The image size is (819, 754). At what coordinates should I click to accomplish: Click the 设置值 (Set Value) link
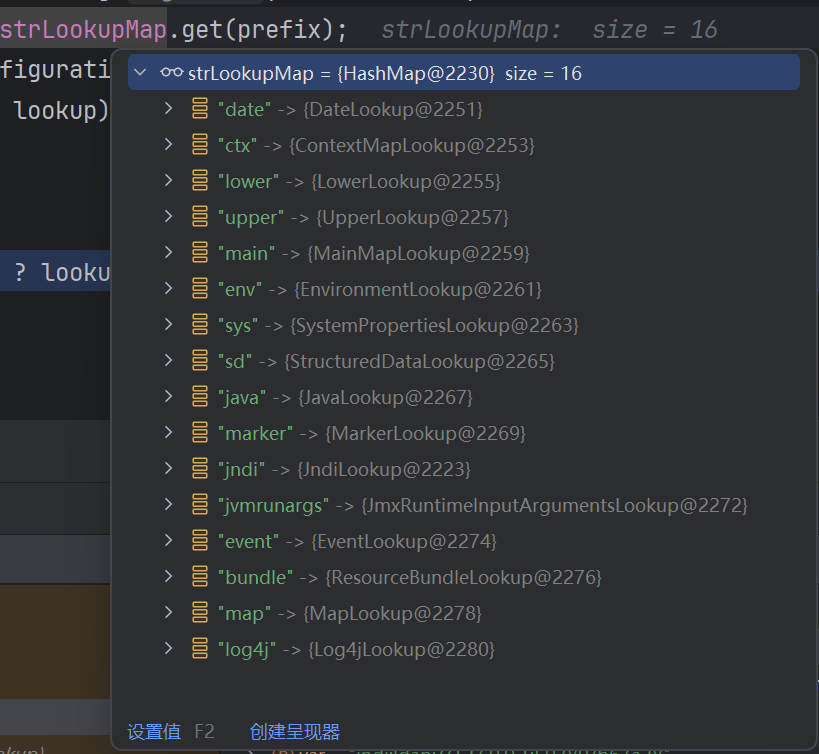point(154,732)
